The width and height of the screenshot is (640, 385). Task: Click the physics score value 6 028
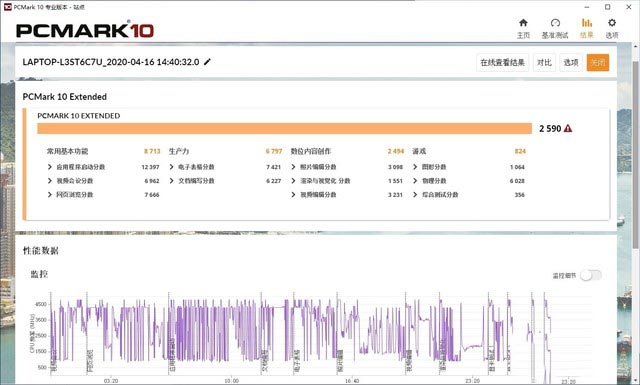(517, 181)
